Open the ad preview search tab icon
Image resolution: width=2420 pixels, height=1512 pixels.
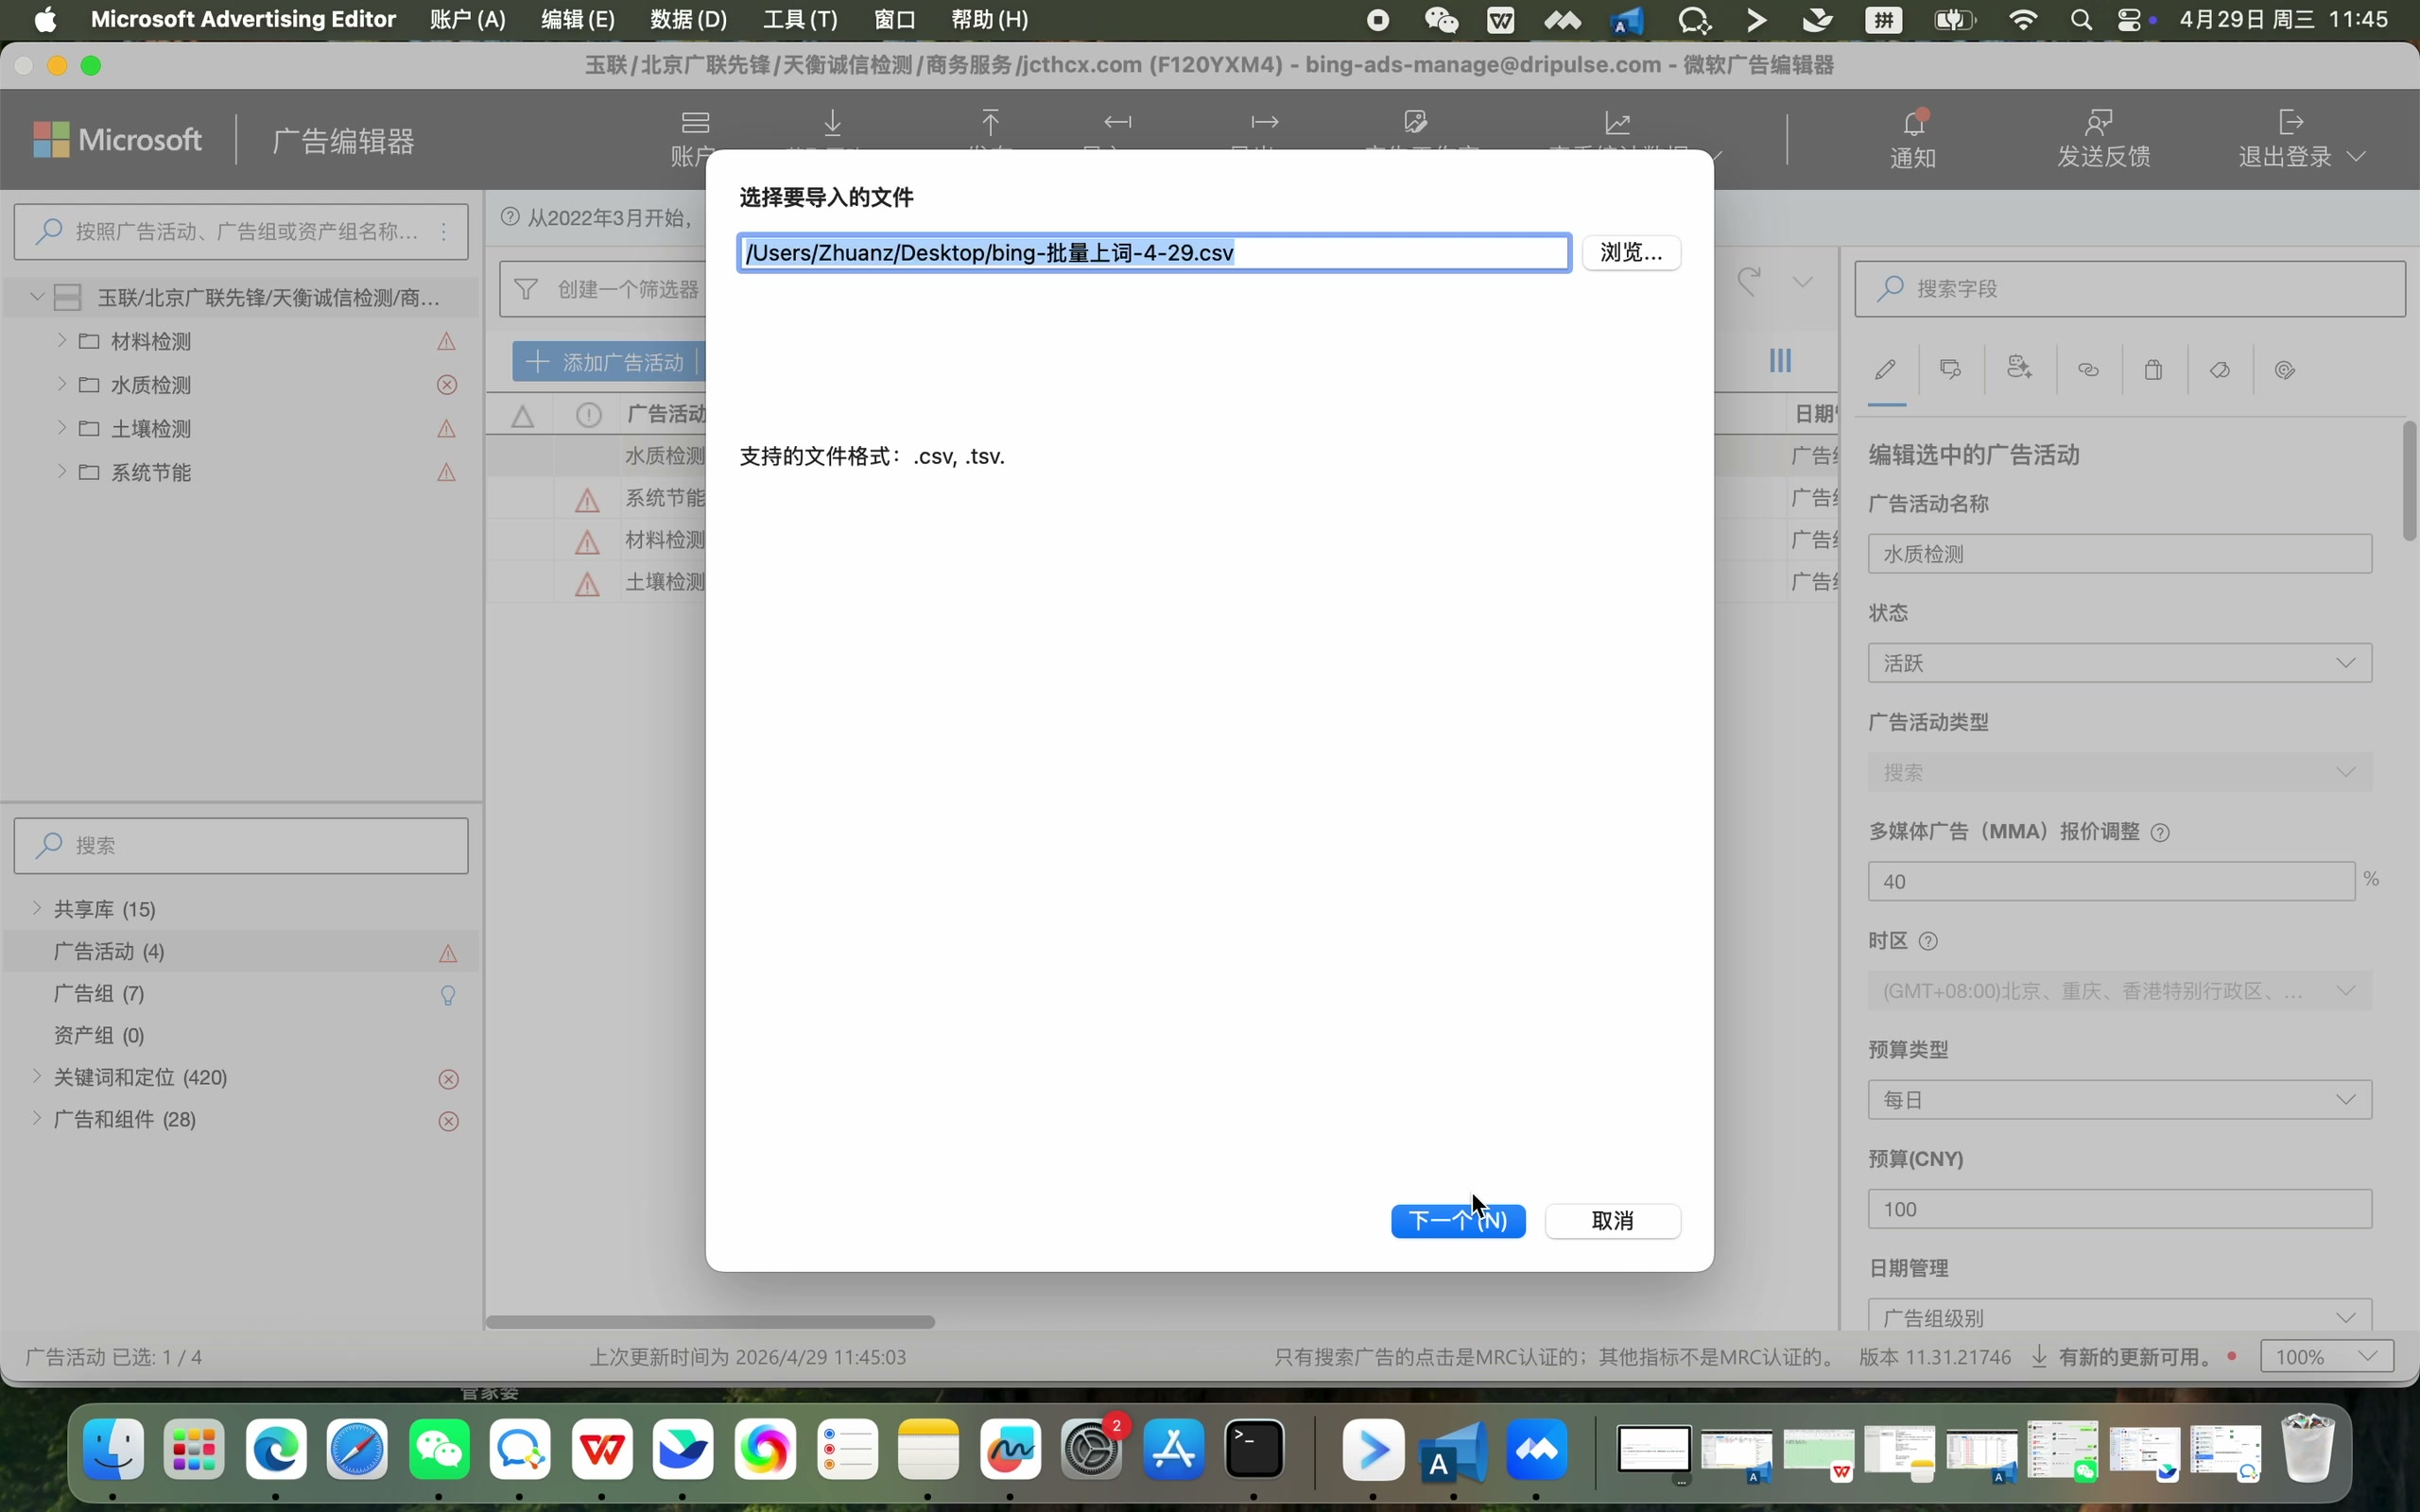click(1951, 370)
